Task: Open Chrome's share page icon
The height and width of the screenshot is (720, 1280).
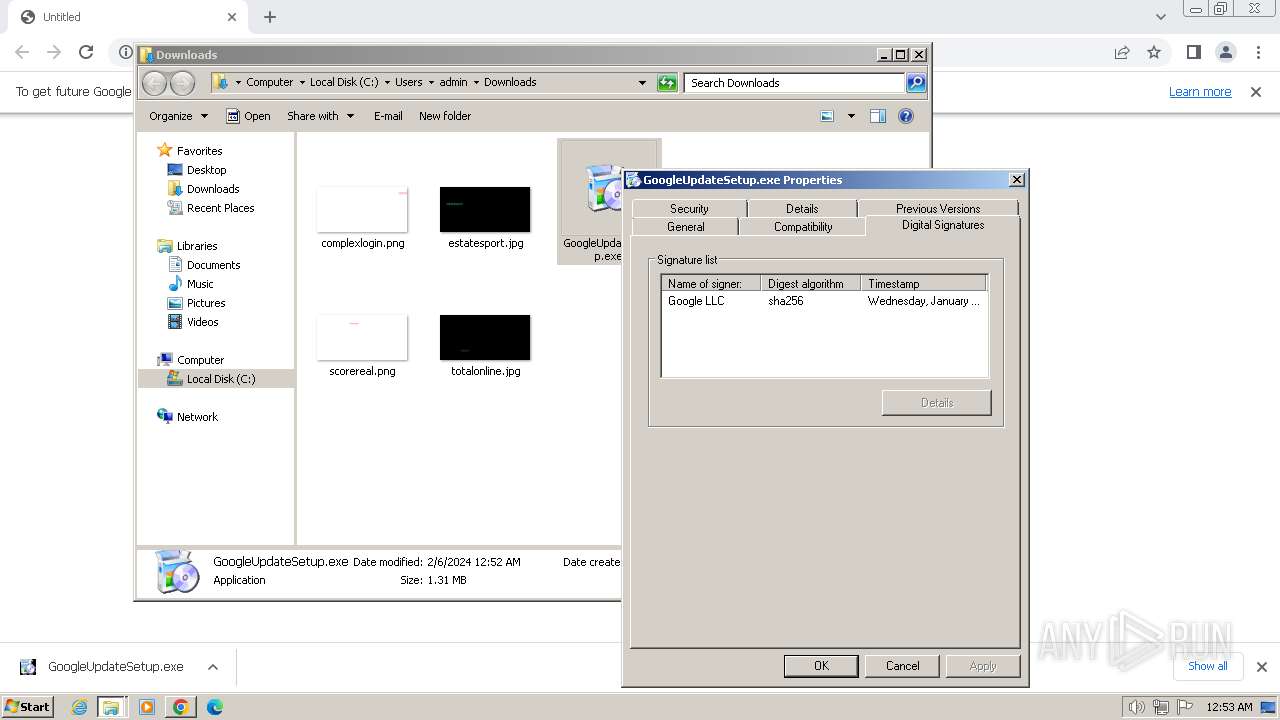Action: 1122,52
